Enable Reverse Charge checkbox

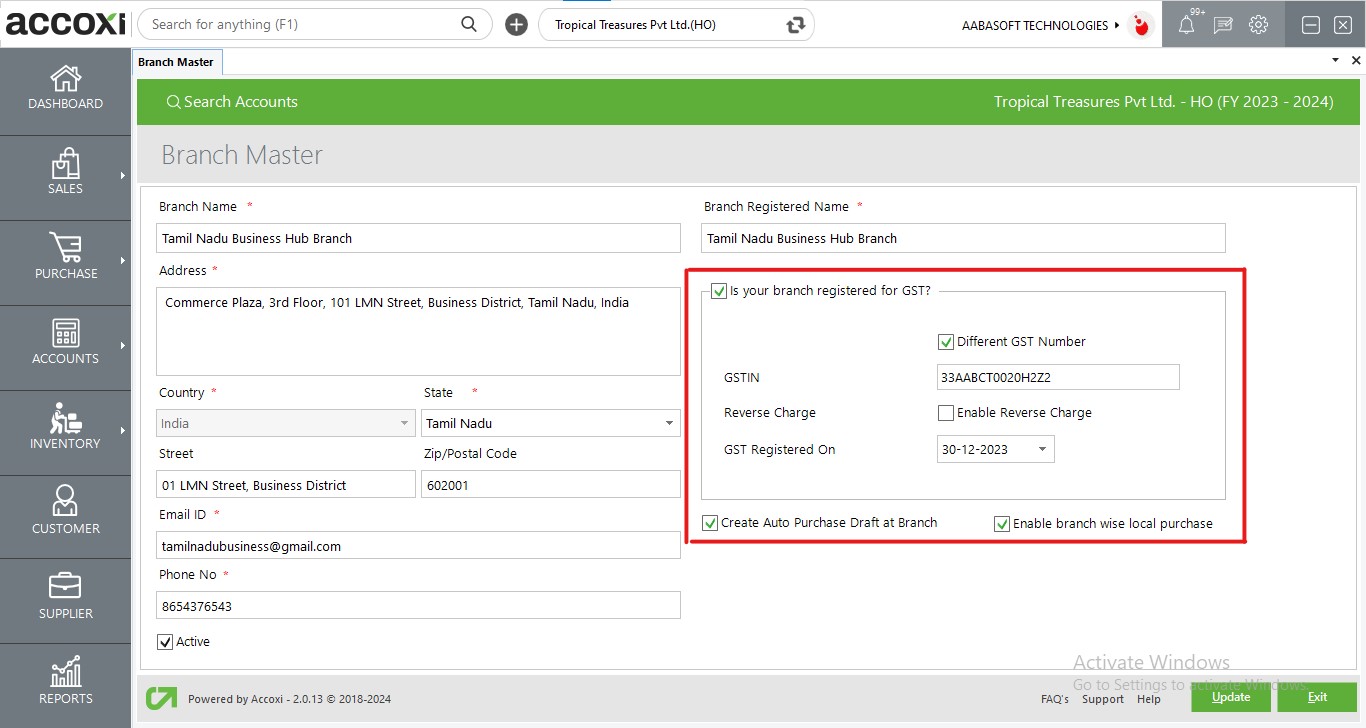click(946, 413)
